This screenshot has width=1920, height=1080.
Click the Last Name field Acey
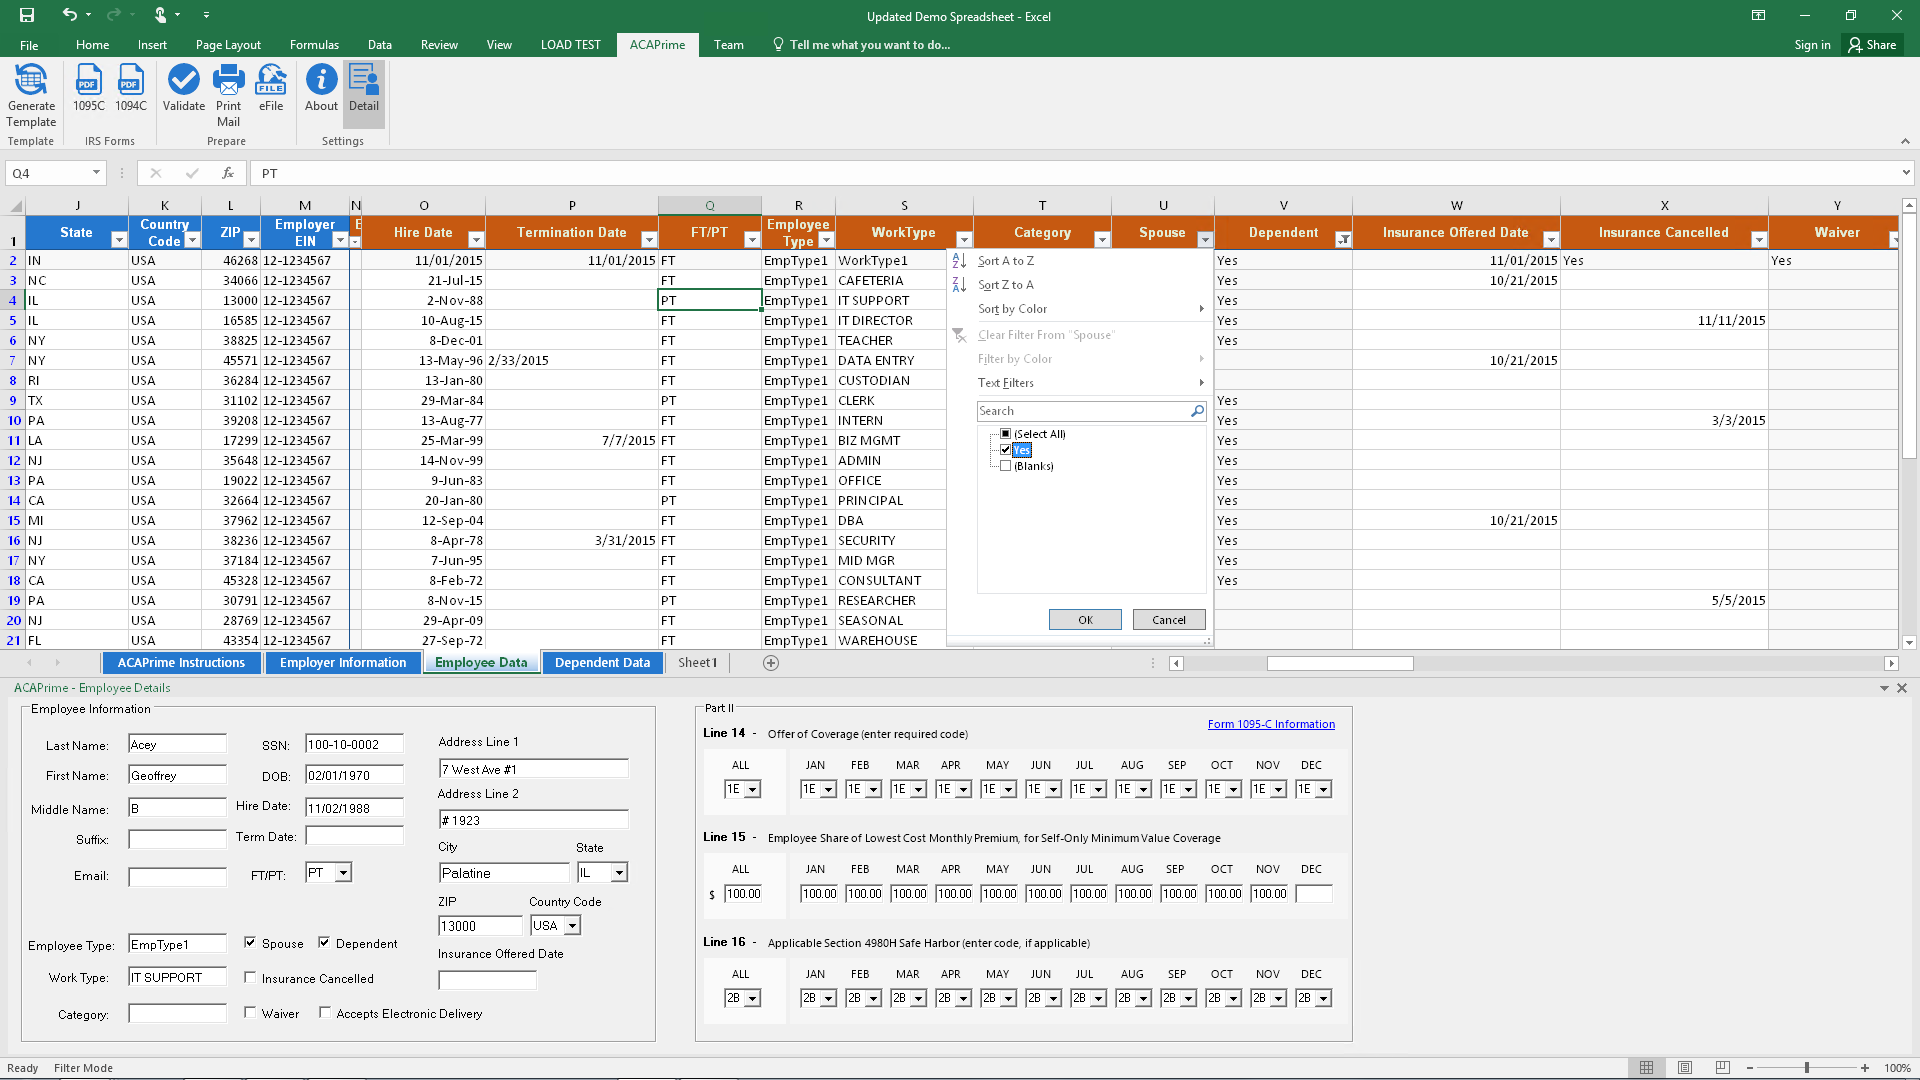[177, 744]
